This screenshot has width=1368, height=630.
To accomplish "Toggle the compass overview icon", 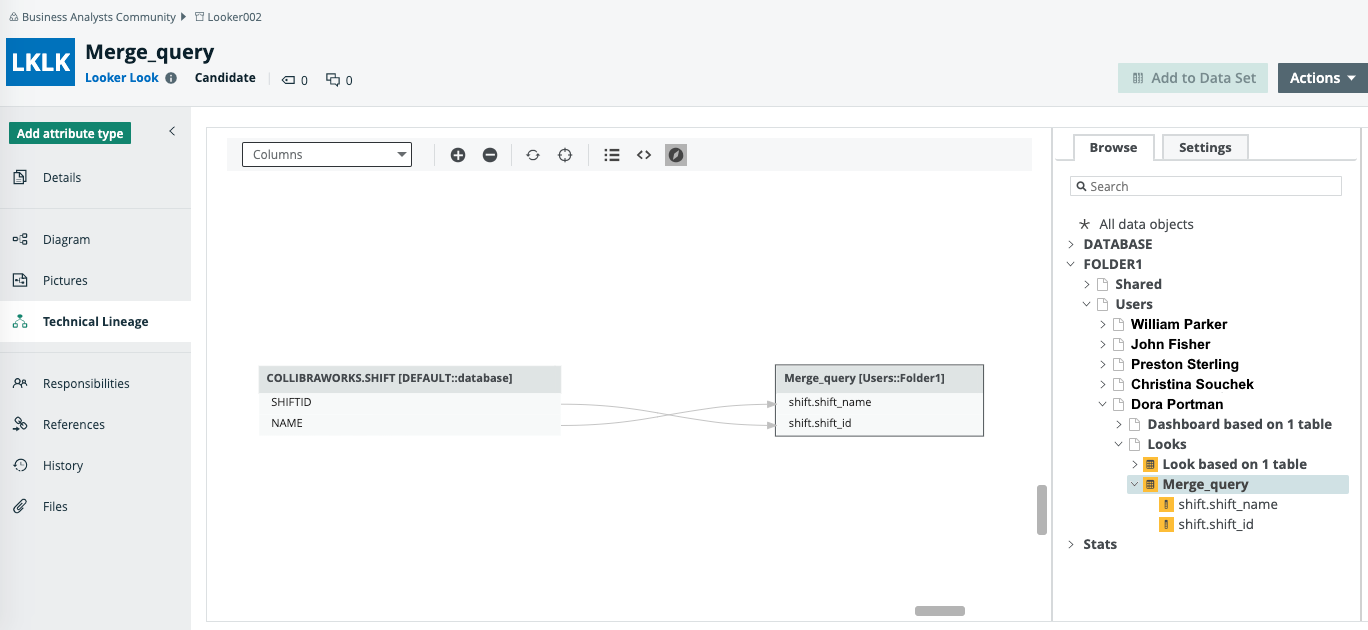I will click(x=676, y=155).
